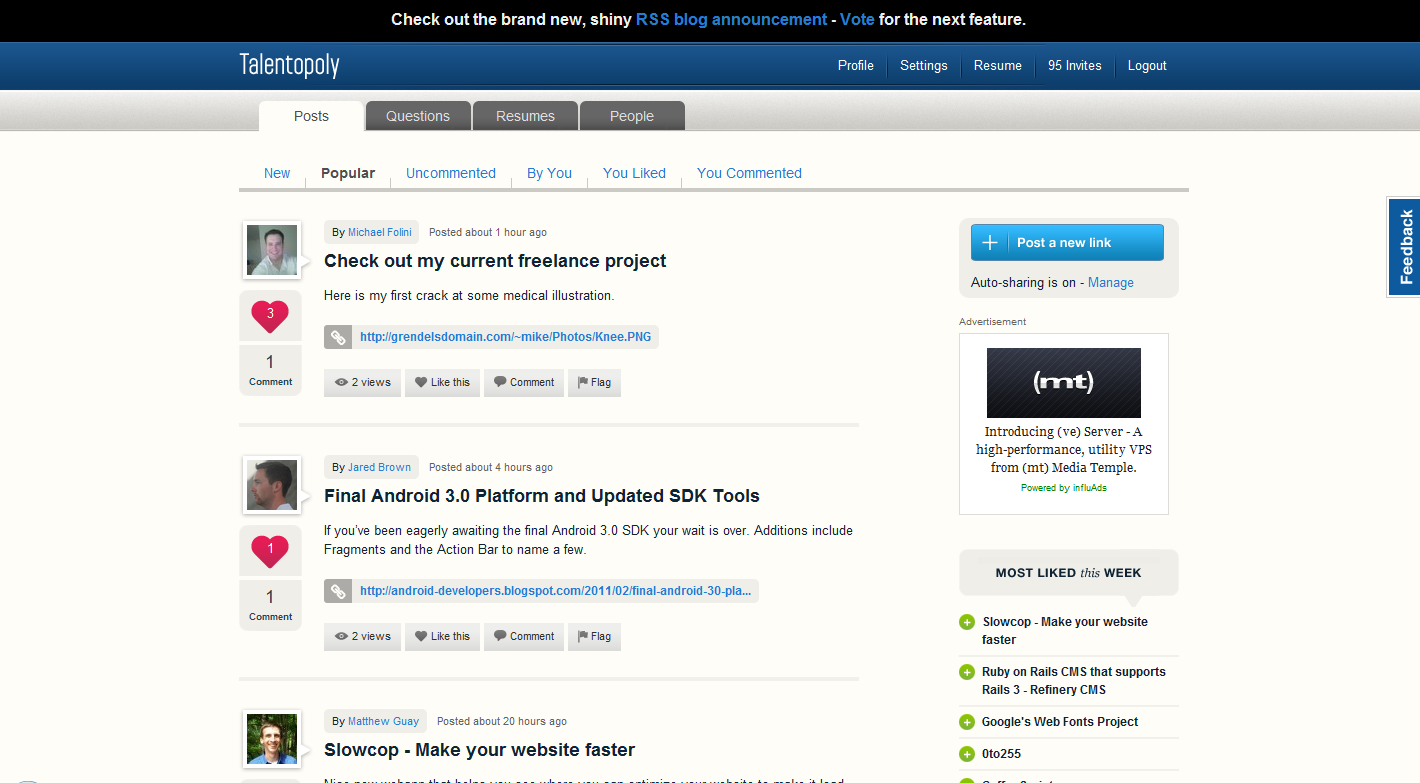Click heart icon on Android 3.0 post
1420x783 pixels.
click(270, 550)
